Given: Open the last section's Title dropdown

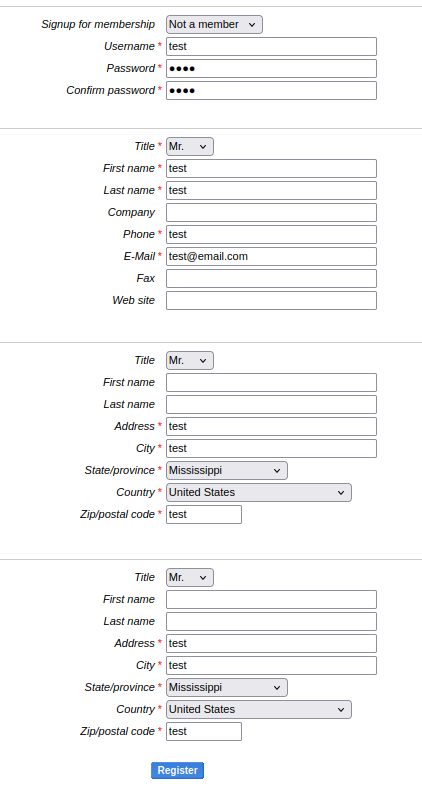Looking at the screenshot, I should coord(190,577).
